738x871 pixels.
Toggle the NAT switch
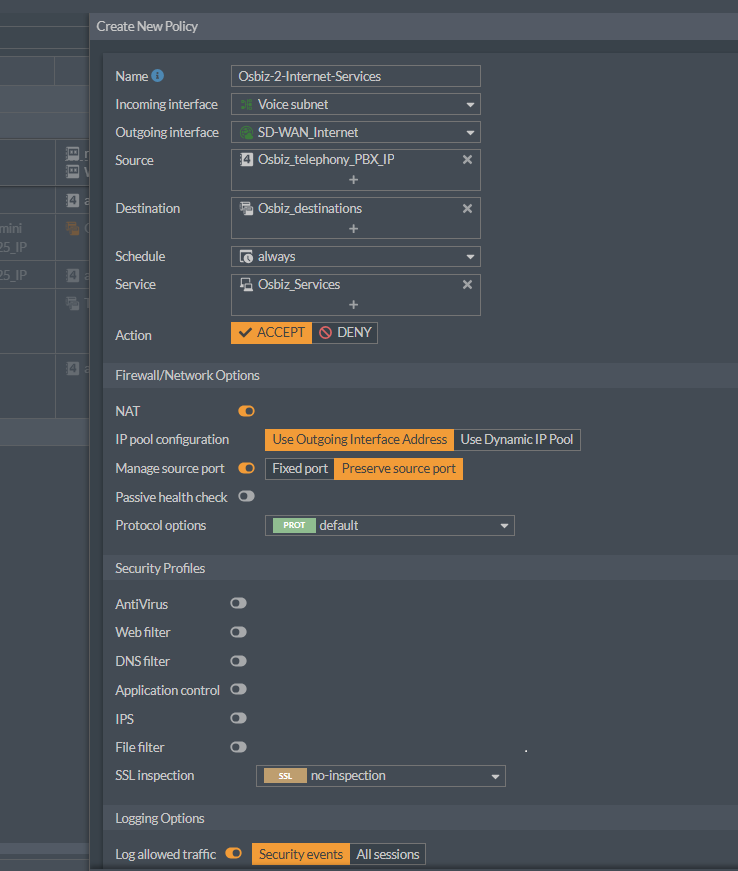[x=247, y=411]
